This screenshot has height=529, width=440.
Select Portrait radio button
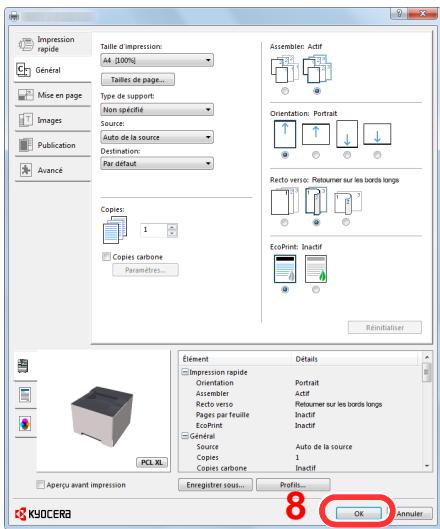[x=285, y=155]
